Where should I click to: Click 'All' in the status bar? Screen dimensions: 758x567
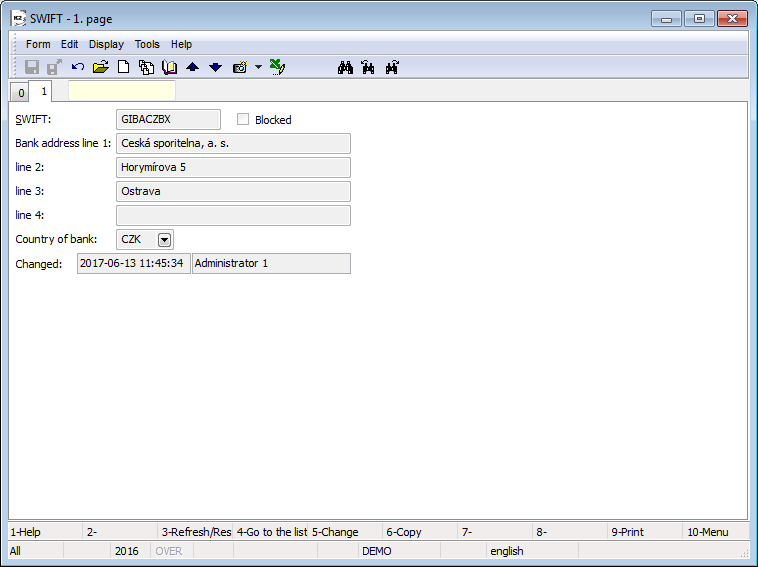click(15, 551)
